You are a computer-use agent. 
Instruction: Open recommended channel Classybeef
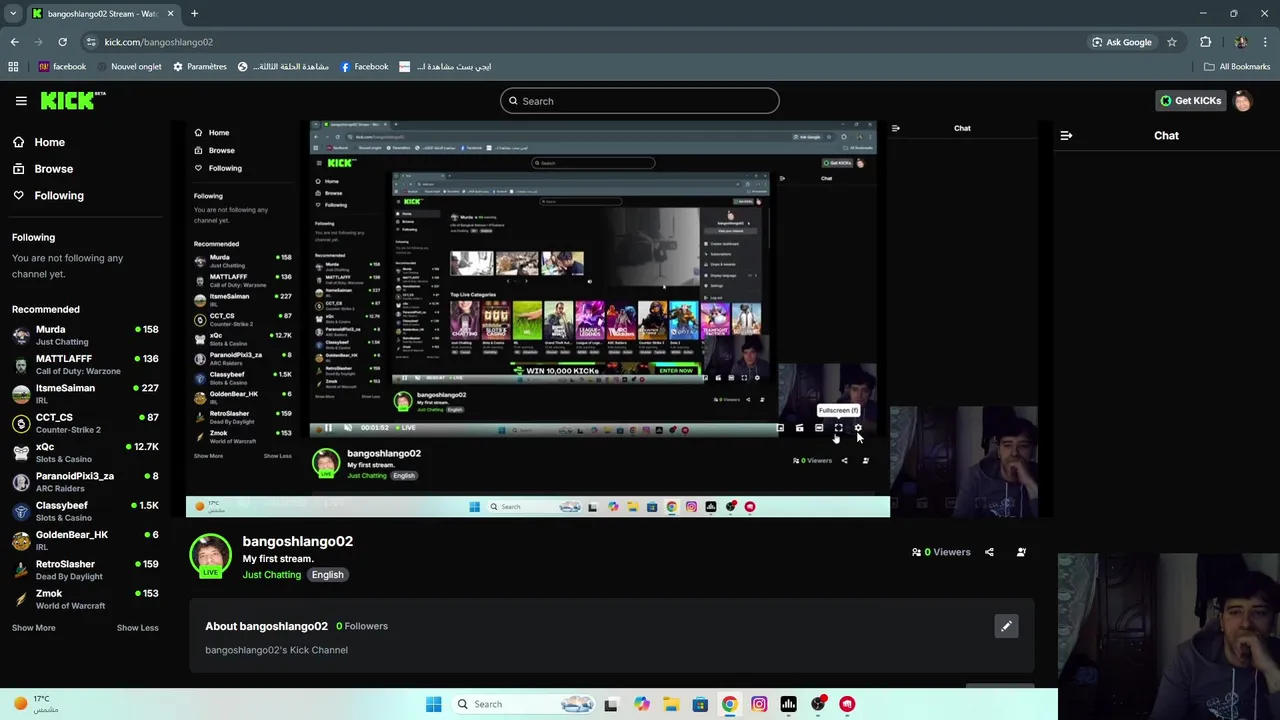pos(85,511)
